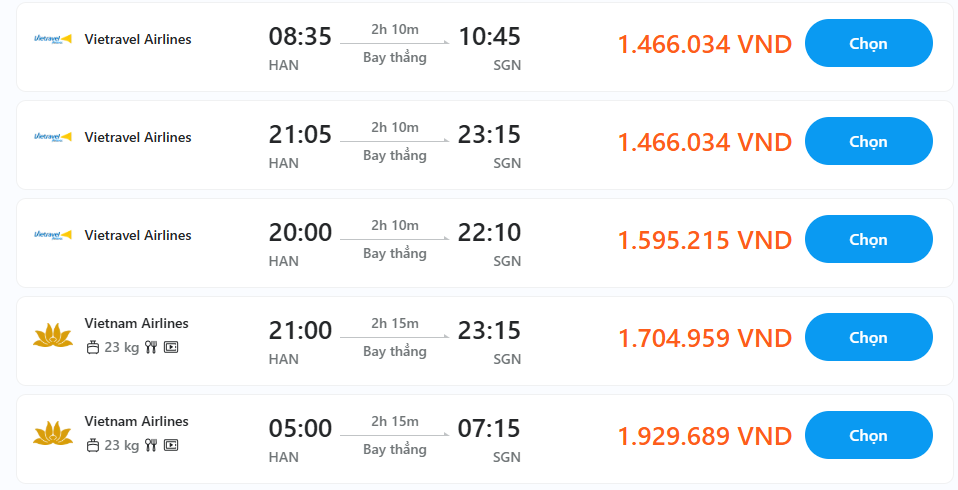Click Vietravel Airlines logo on 08:35 flight
The height and width of the screenshot is (490, 958).
53,39
